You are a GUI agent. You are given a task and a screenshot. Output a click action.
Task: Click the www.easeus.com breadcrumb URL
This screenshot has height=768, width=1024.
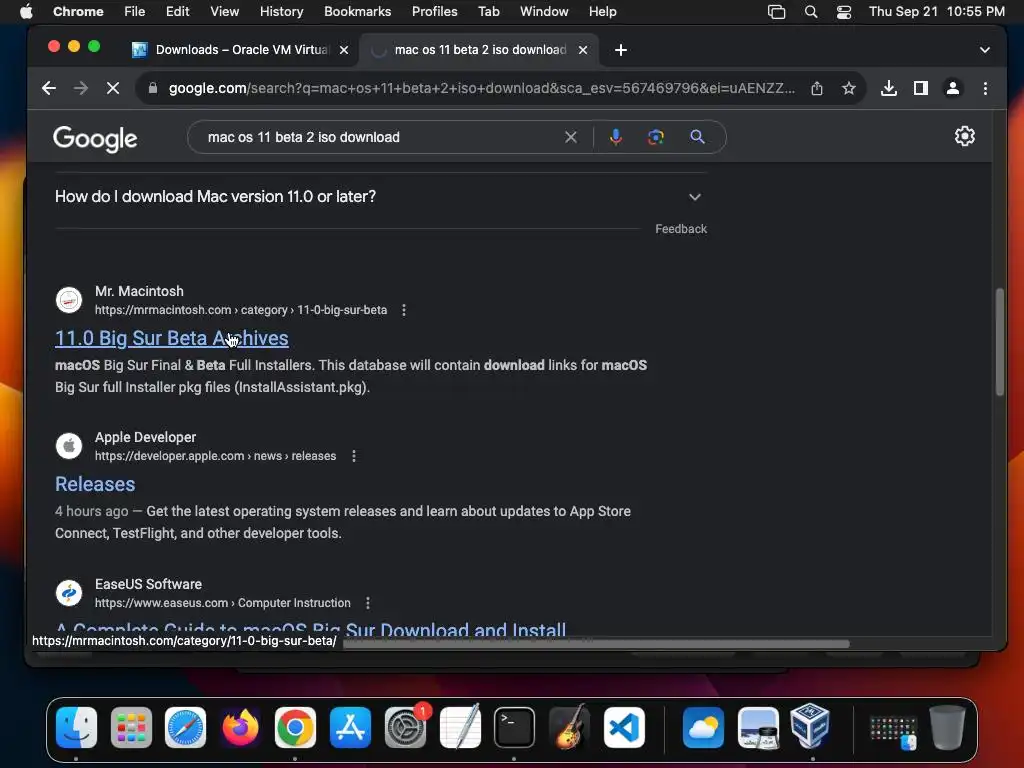click(x=223, y=603)
